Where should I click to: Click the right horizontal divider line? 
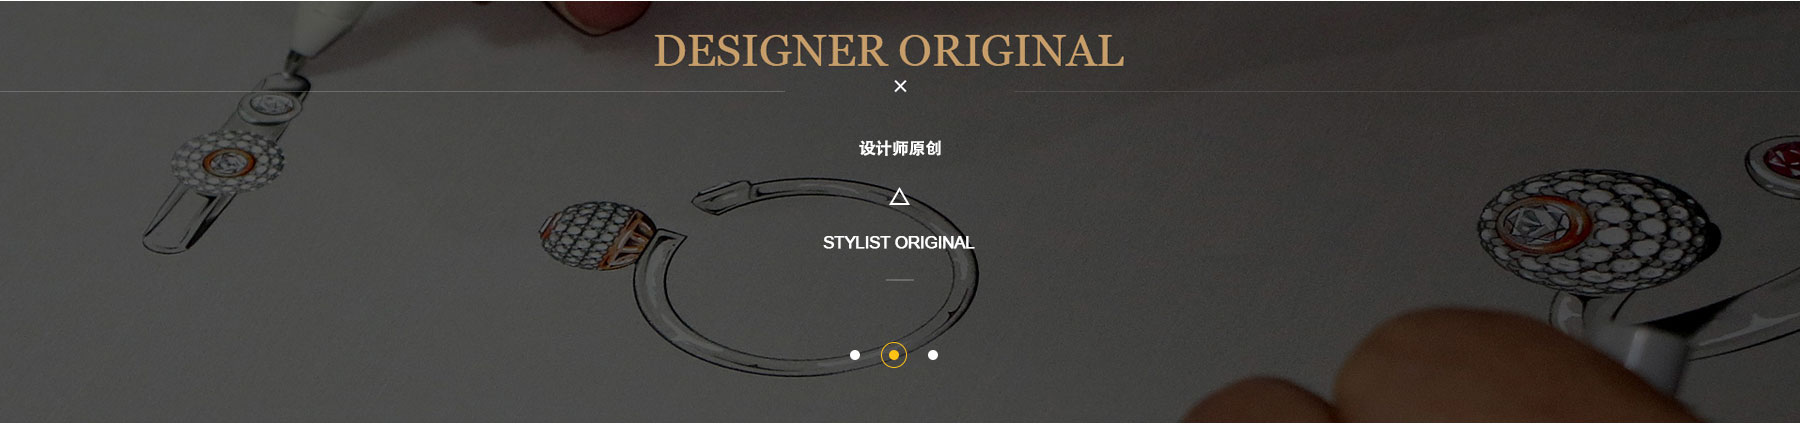click(1405, 91)
